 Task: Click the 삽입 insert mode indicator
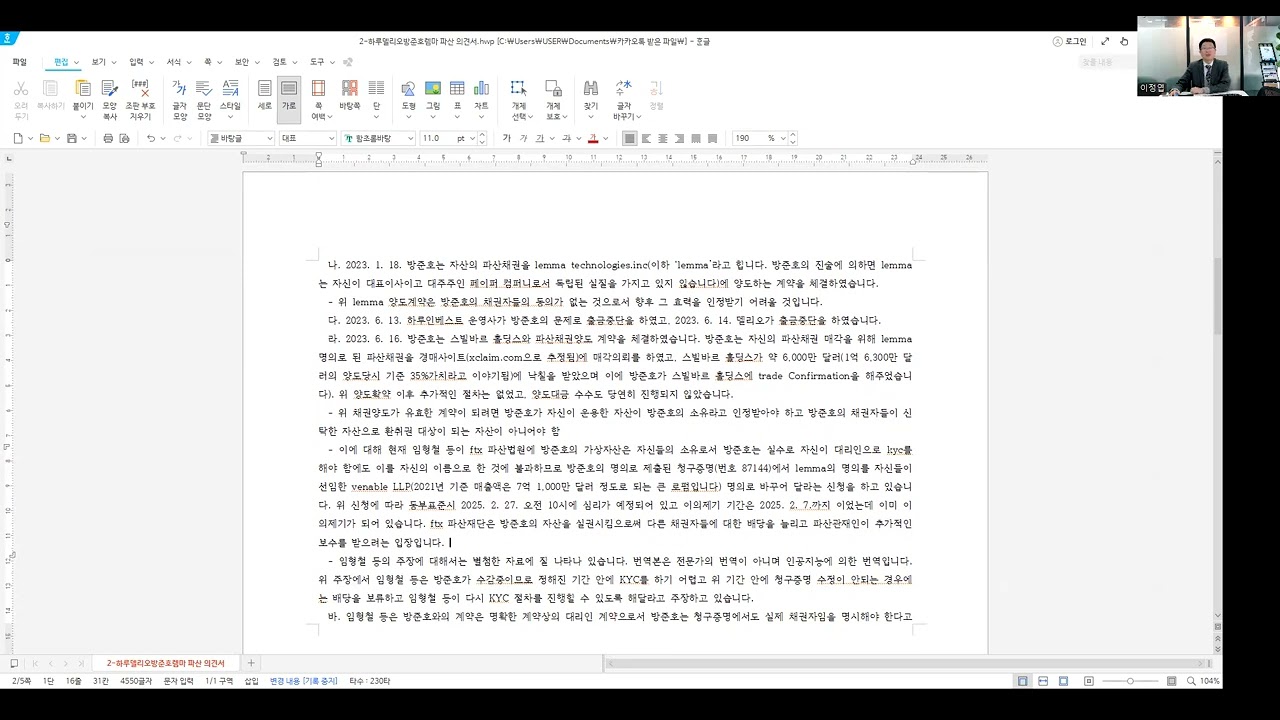251,681
